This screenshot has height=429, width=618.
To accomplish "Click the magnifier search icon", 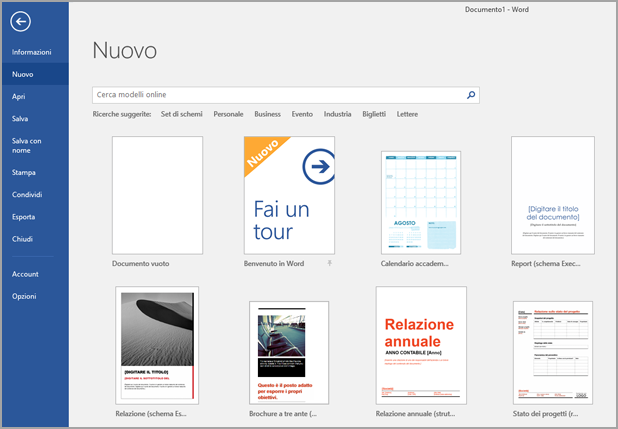I will (471, 95).
